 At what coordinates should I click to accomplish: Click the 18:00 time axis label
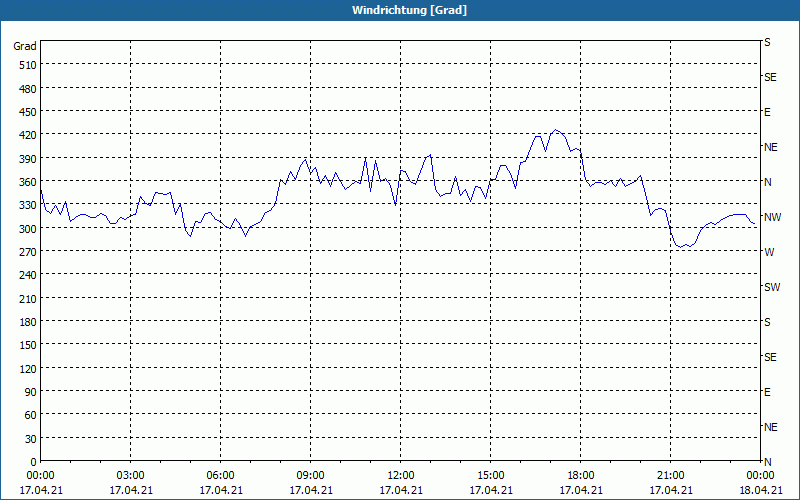(581, 476)
